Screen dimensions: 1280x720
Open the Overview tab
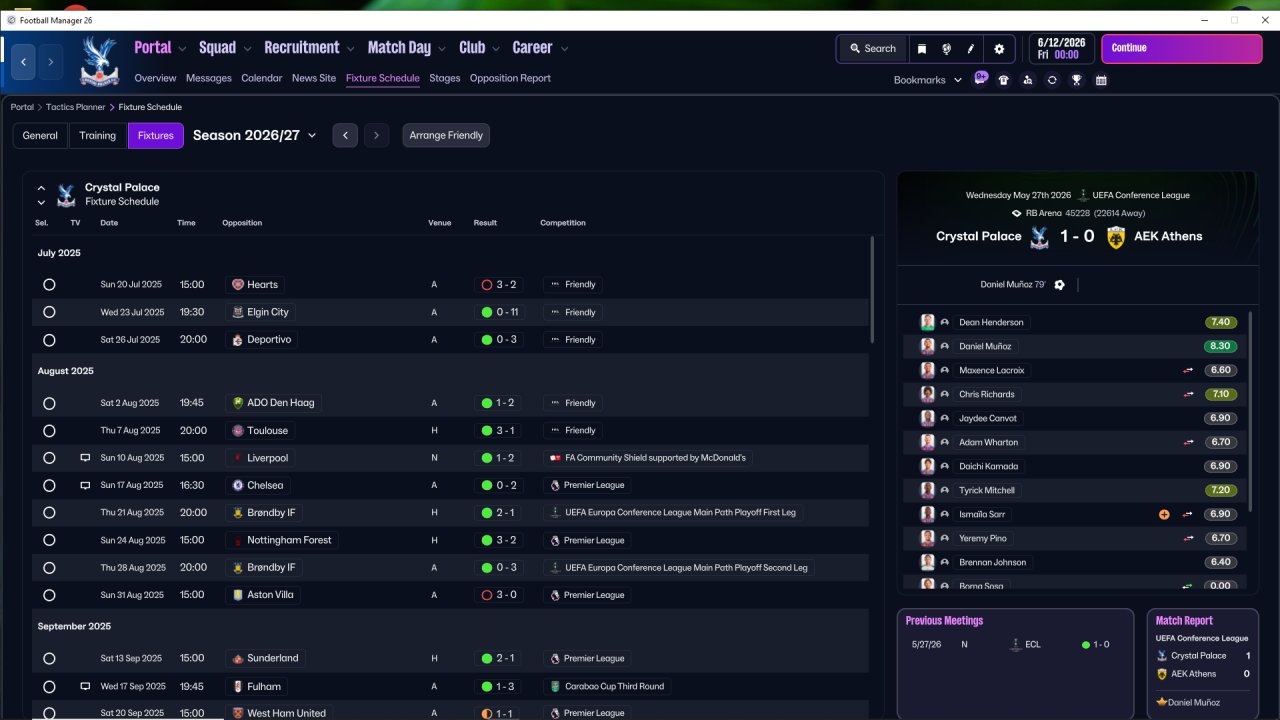click(155, 78)
